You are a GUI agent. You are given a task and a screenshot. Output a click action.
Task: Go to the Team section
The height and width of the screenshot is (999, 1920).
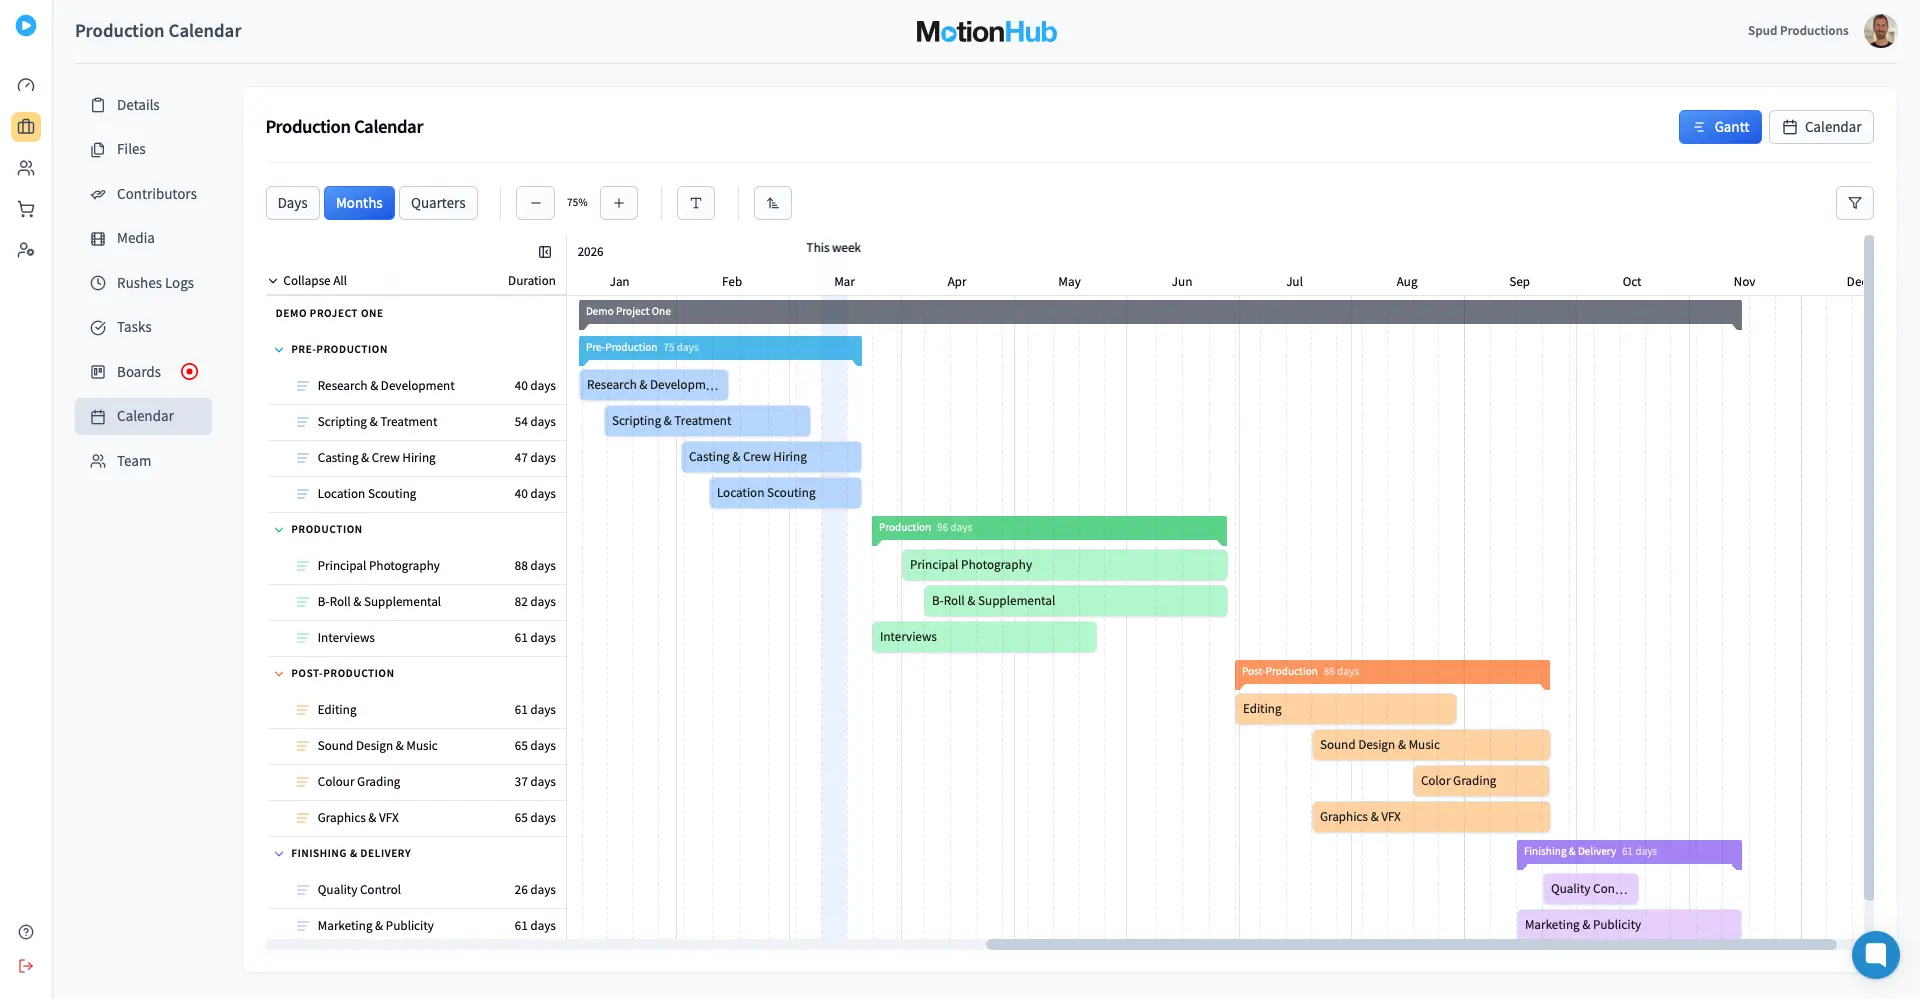pyautogui.click(x=133, y=461)
